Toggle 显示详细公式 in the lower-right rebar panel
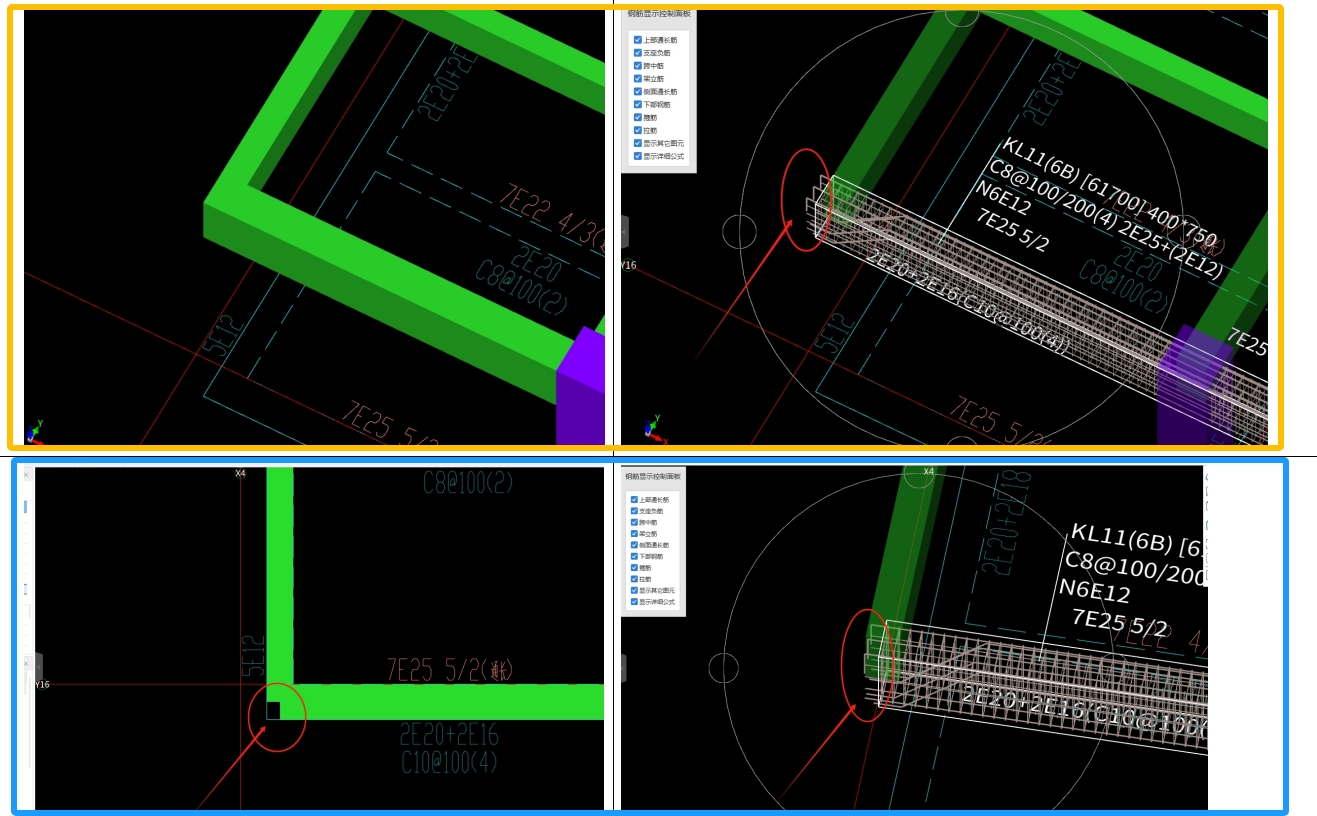Viewport: 1317px width, 816px height. coord(634,602)
